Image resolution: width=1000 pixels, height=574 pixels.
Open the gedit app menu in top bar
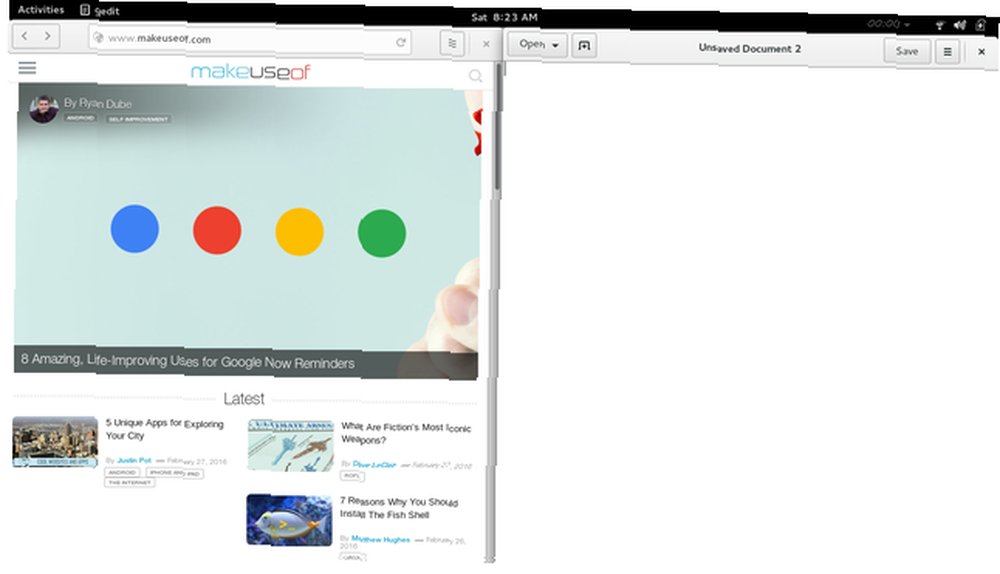100,10
